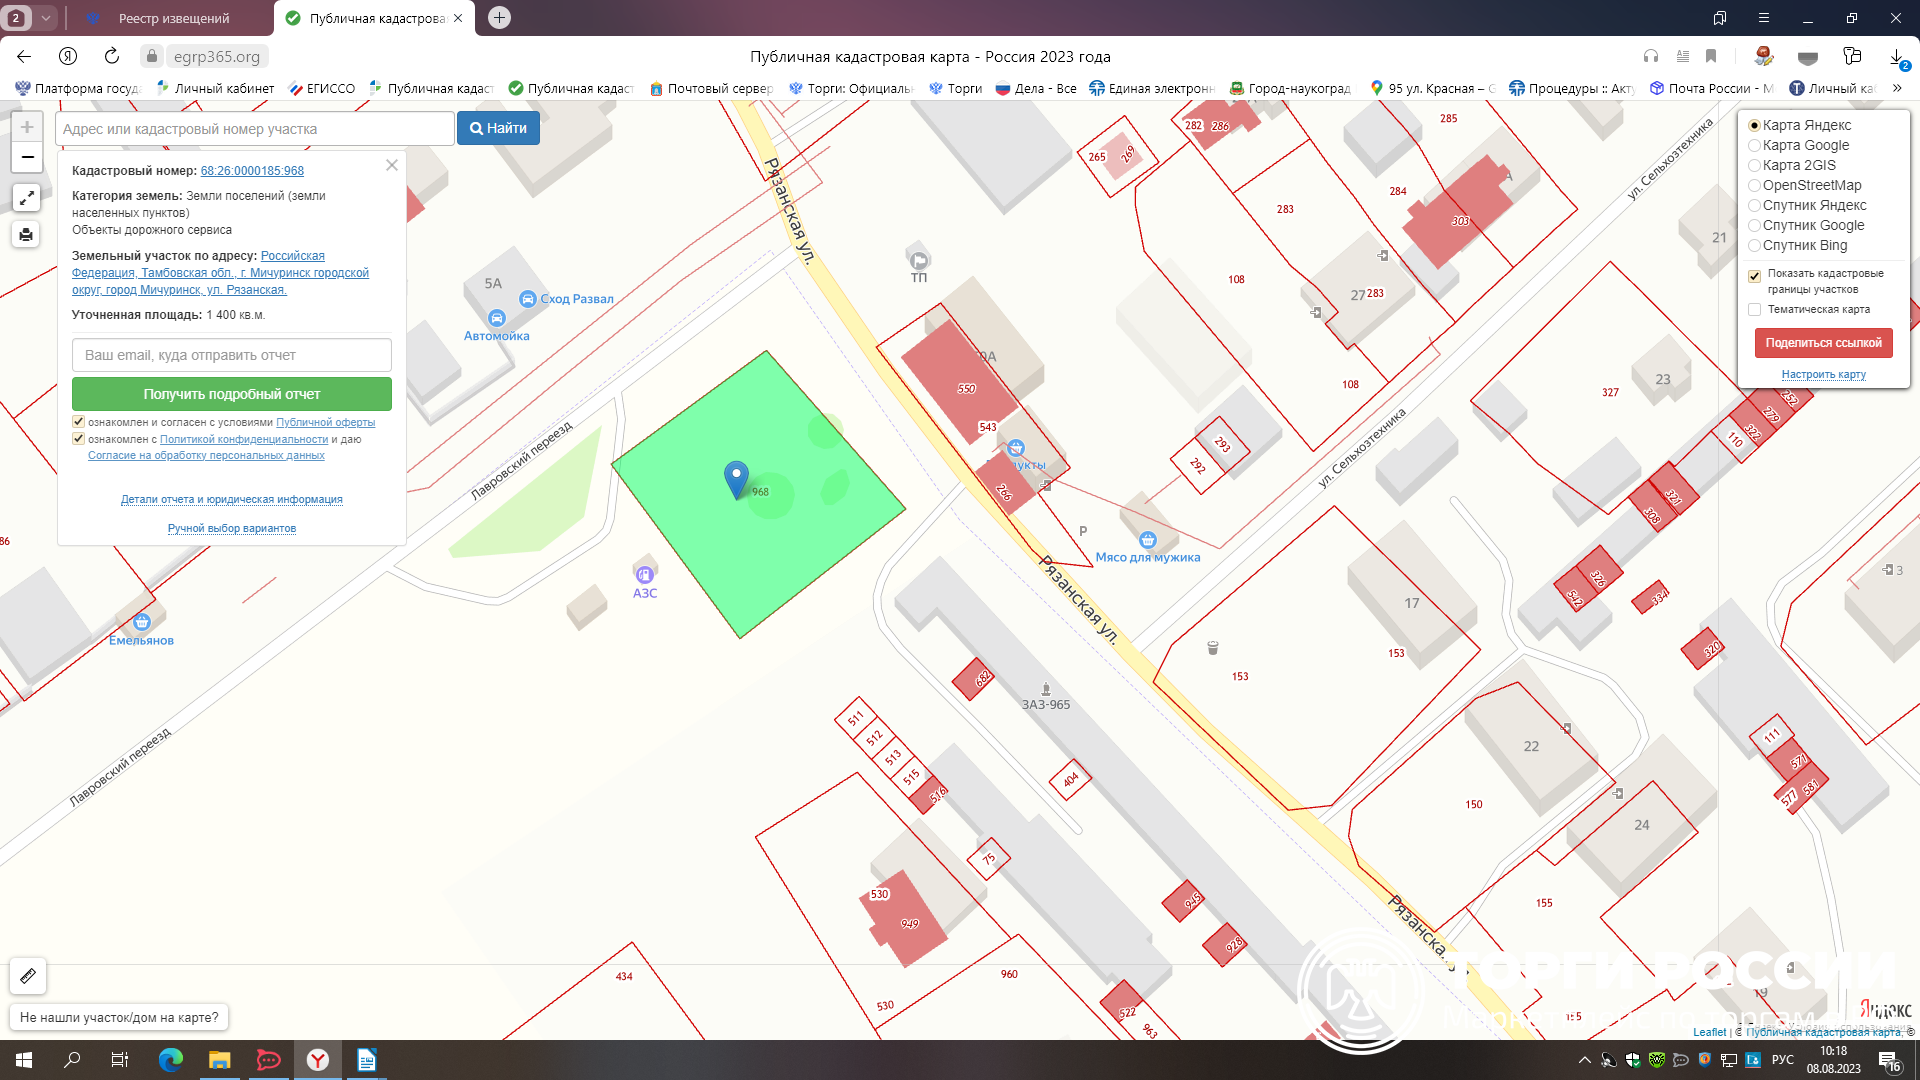Select OpenStreetMap base map
The height and width of the screenshot is (1080, 1920).
(1754, 185)
